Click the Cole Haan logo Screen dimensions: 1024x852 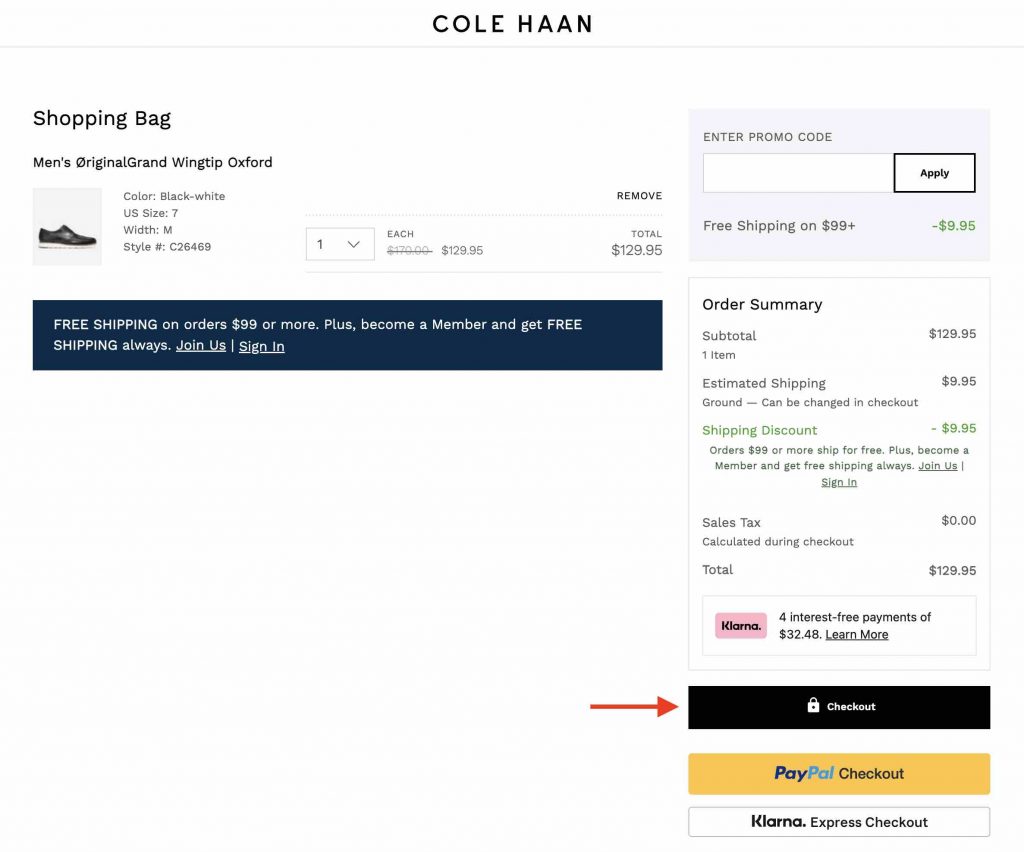(512, 23)
